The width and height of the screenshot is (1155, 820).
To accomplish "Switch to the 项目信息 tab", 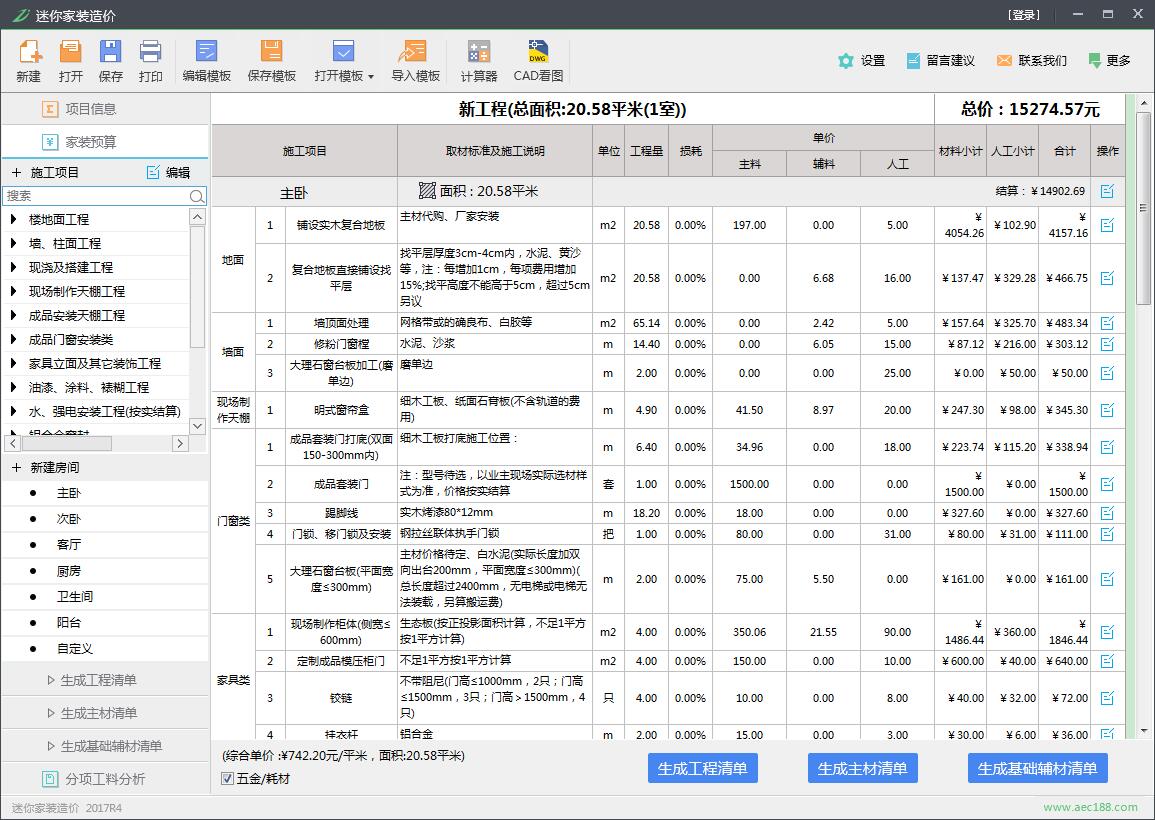I will (x=90, y=109).
